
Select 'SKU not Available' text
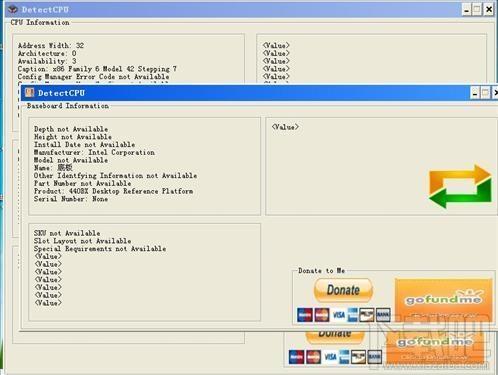click(x=67, y=233)
